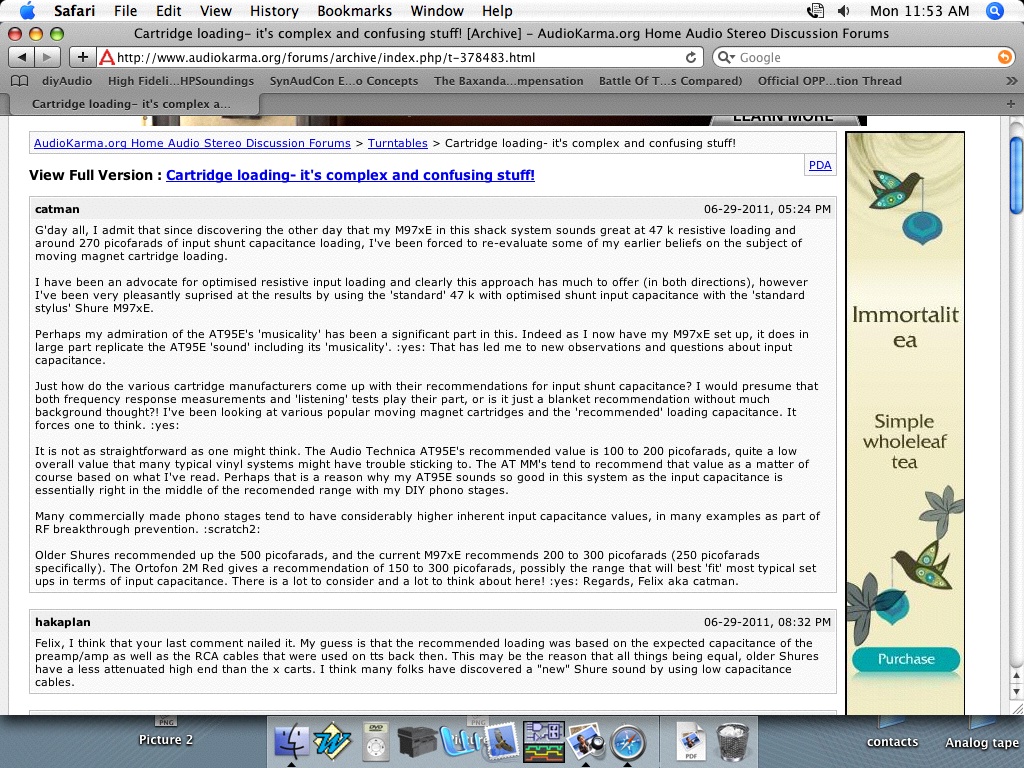Click the LEARN MORE banner button

tap(783, 119)
